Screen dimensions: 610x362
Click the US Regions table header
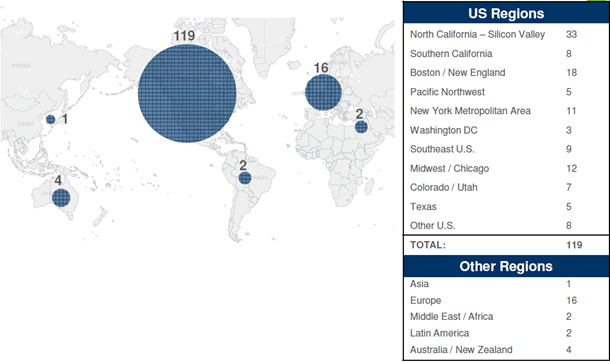506,13
